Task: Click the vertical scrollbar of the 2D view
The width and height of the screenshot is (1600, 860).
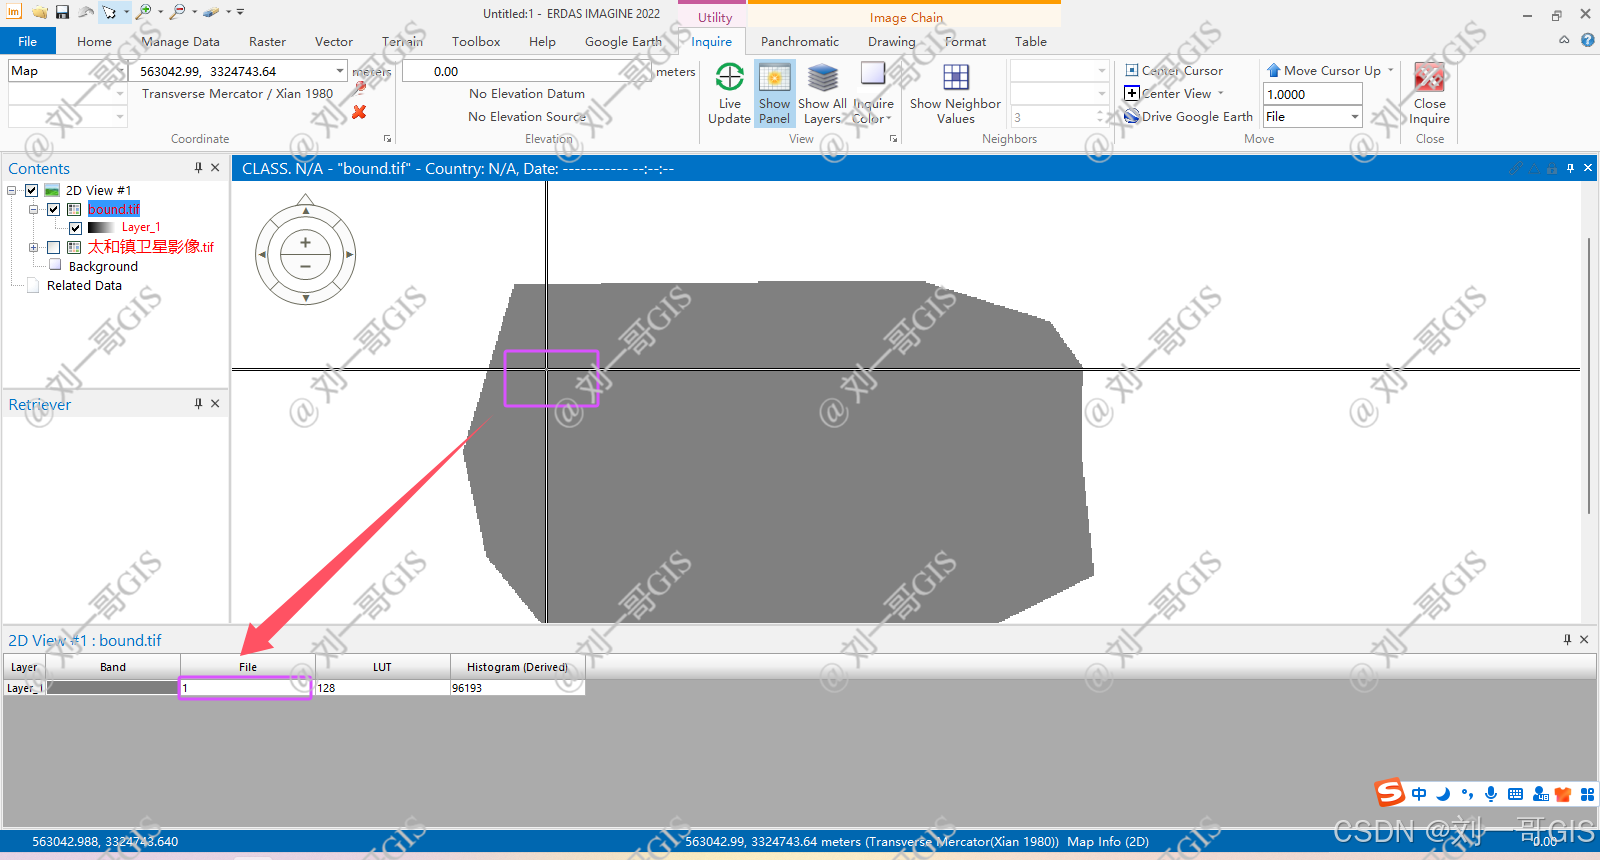Action: point(1588,376)
